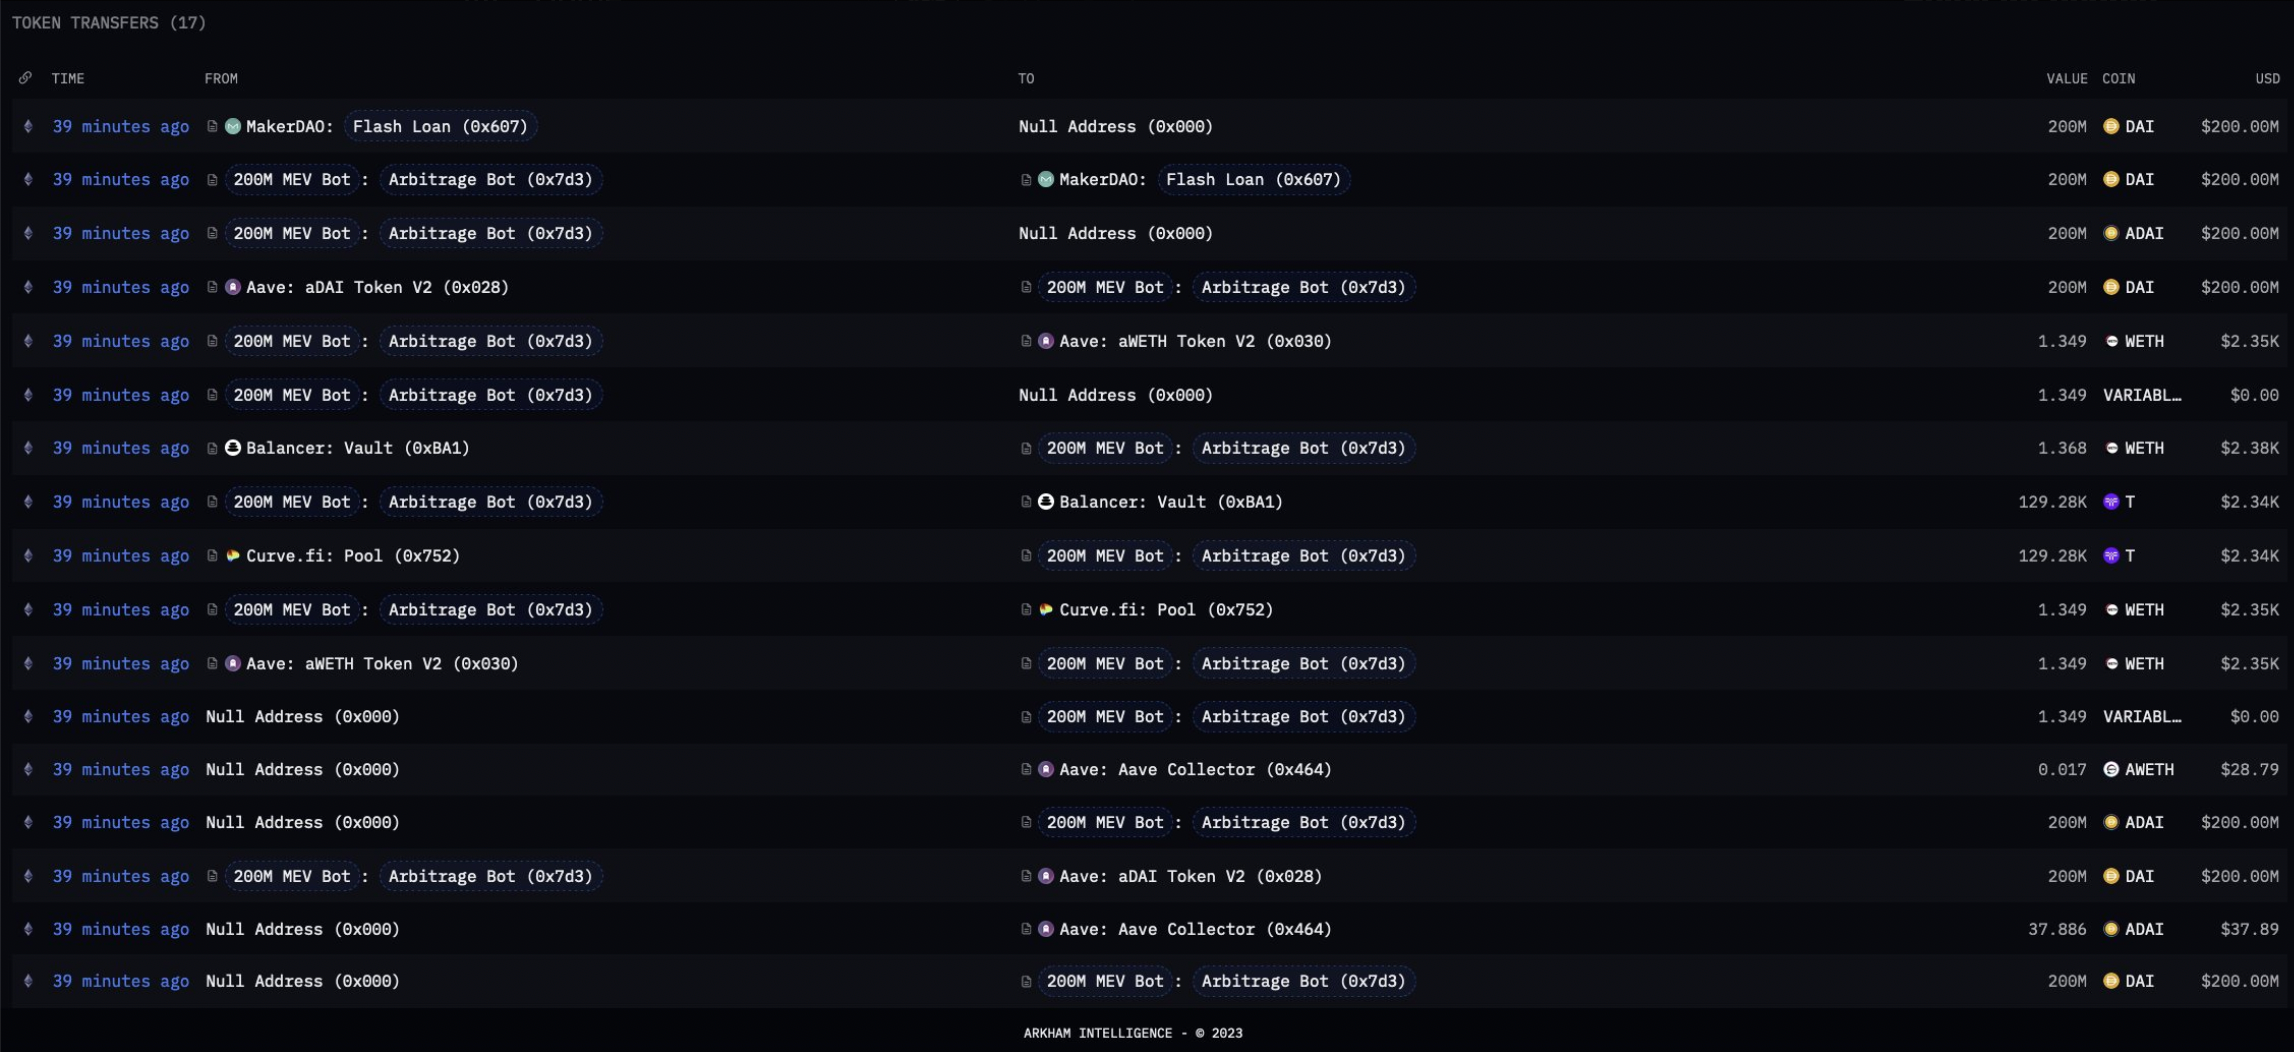Click the Flash Loan (0x607) address pill

coord(440,126)
